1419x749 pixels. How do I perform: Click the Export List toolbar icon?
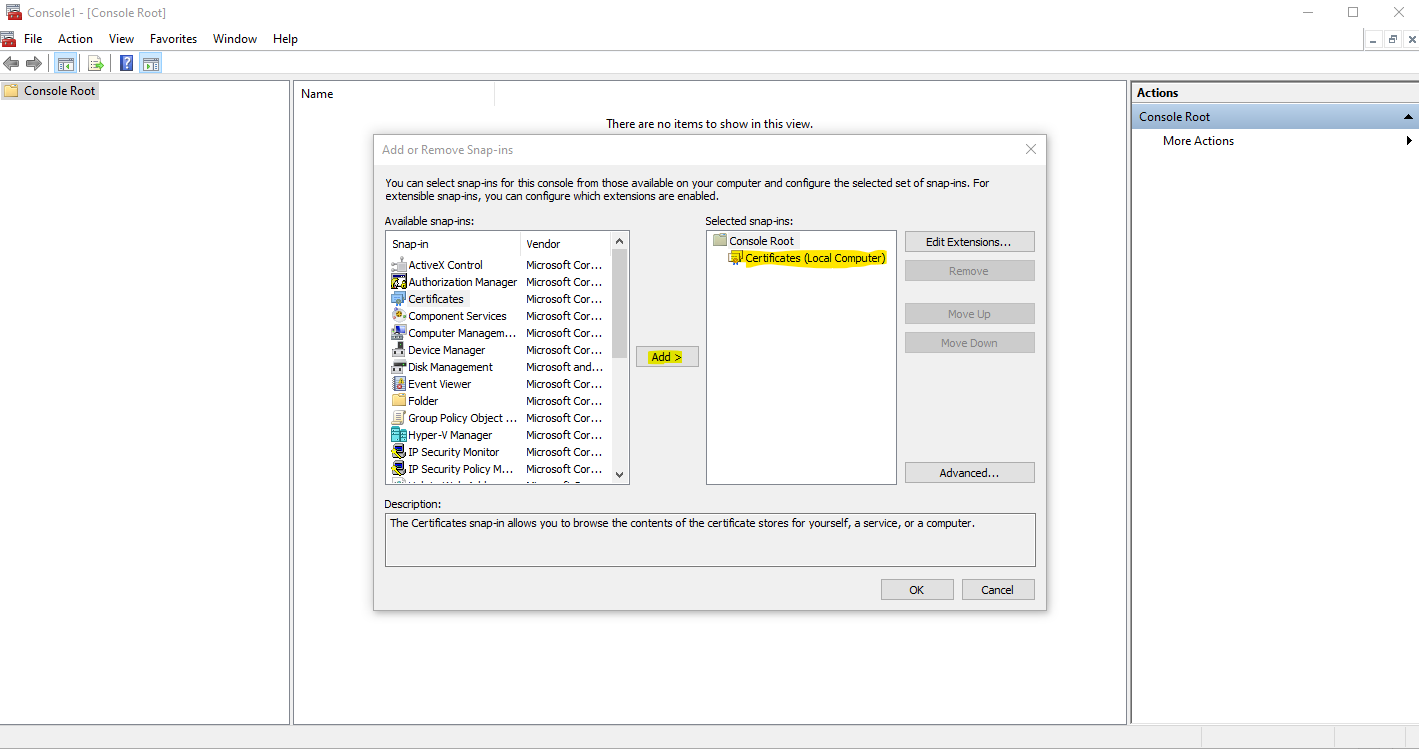point(96,62)
